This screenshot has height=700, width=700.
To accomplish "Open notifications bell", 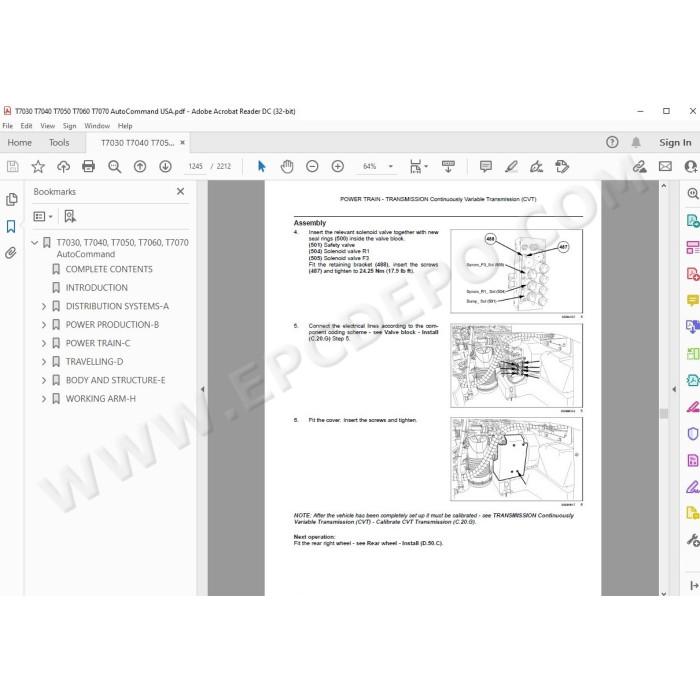I will tap(636, 142).
